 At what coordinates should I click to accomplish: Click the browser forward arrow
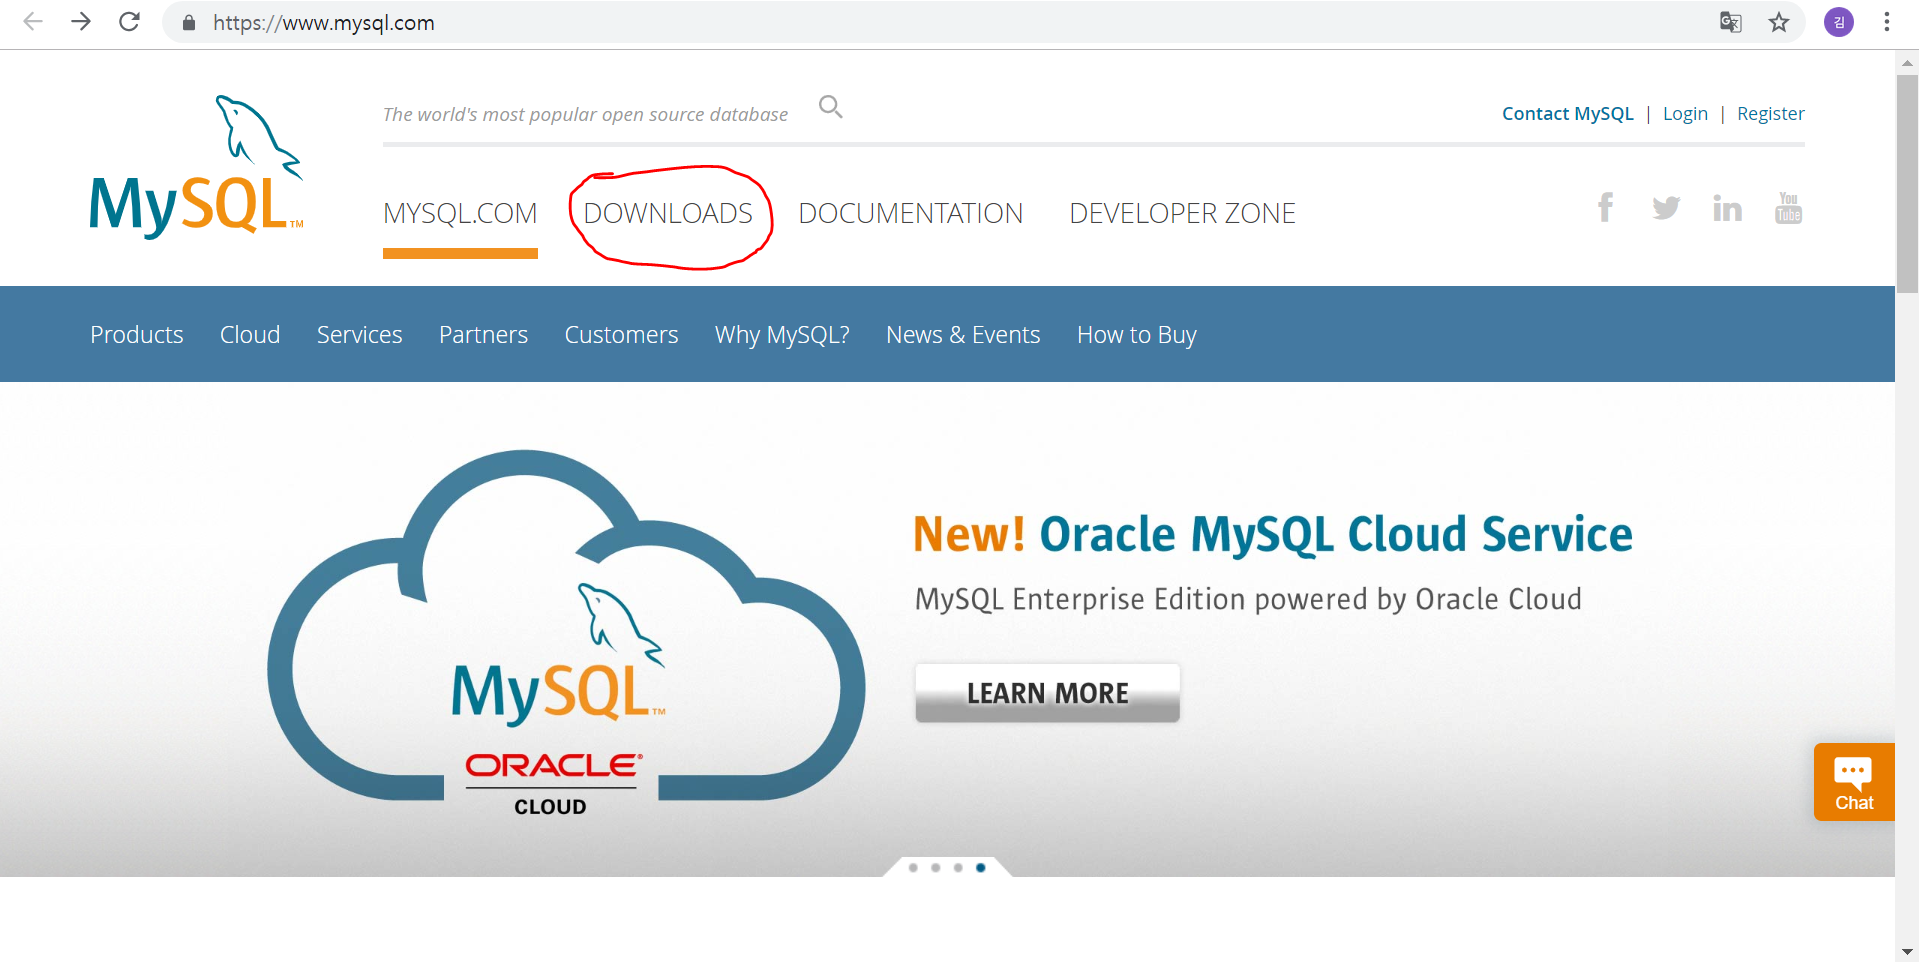pyautogui.click(x=81, y=22)
